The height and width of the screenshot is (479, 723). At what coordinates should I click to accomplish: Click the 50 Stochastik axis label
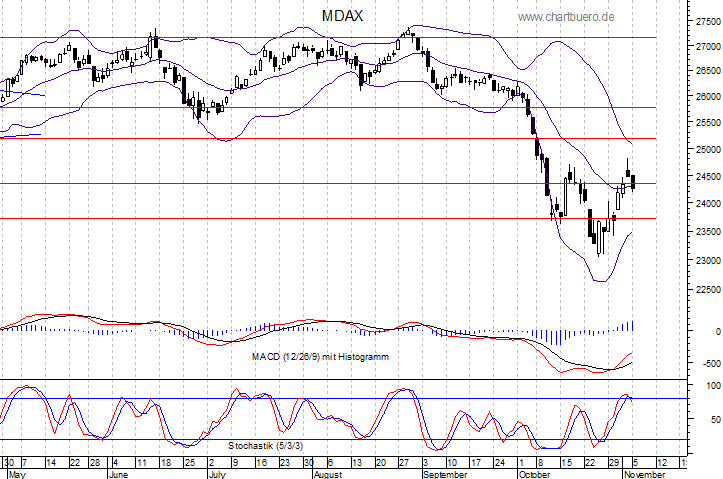pos(712,420)
